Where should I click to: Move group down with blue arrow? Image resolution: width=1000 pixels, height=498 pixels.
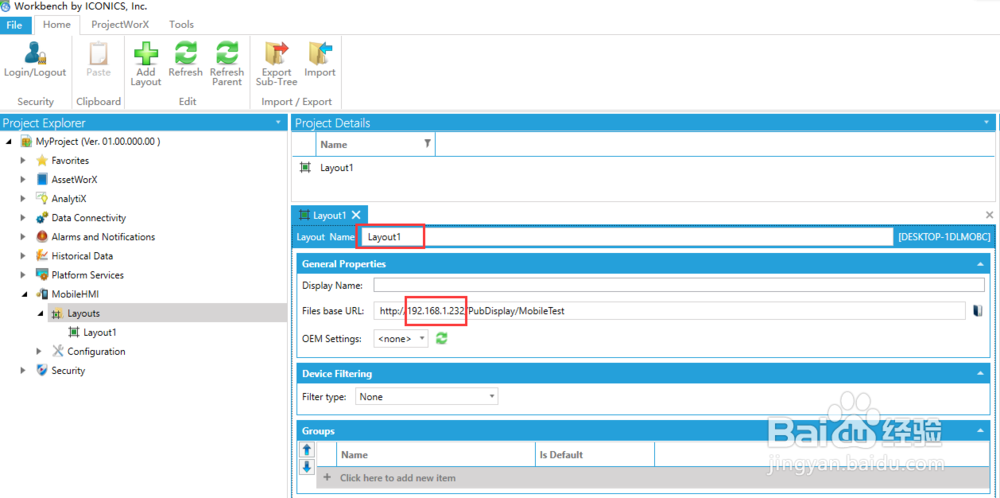pos(307,467)
